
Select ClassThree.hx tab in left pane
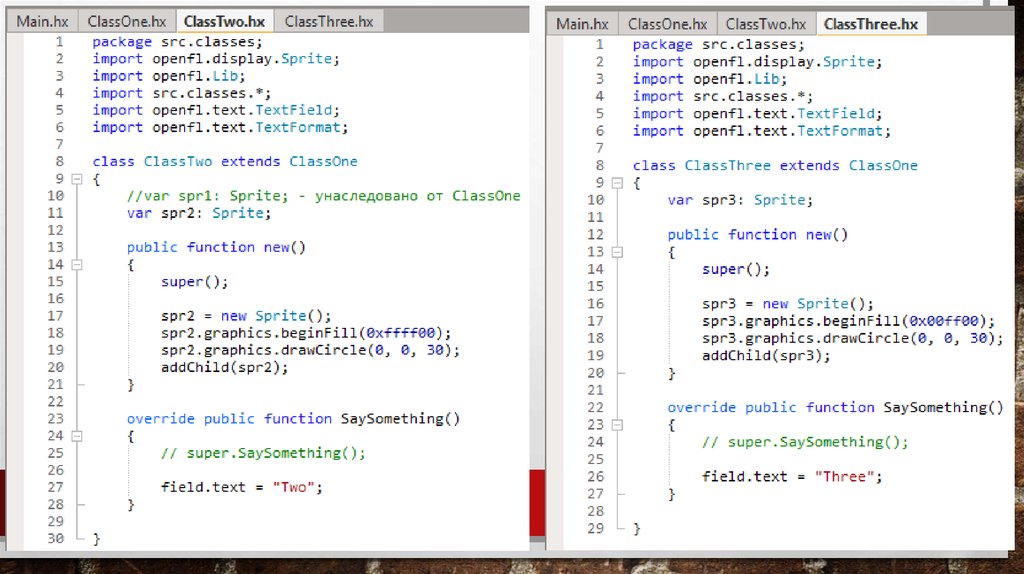[x=328, y=21]
